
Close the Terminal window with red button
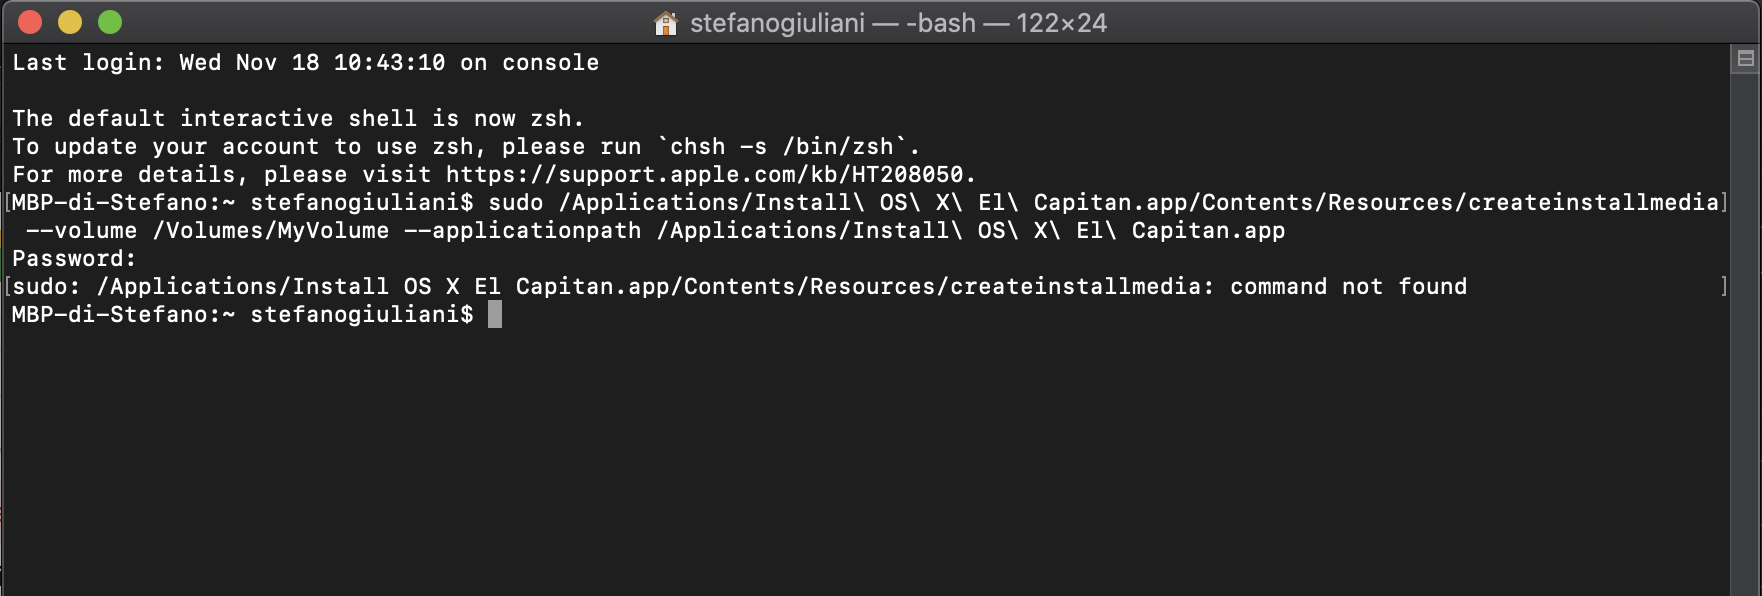pos(30,22)
